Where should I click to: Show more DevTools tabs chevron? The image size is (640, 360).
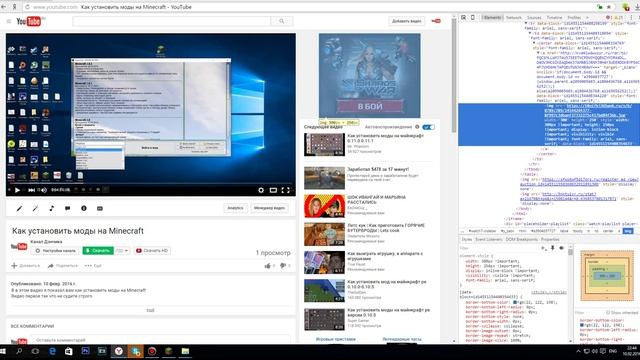(587, 18)
